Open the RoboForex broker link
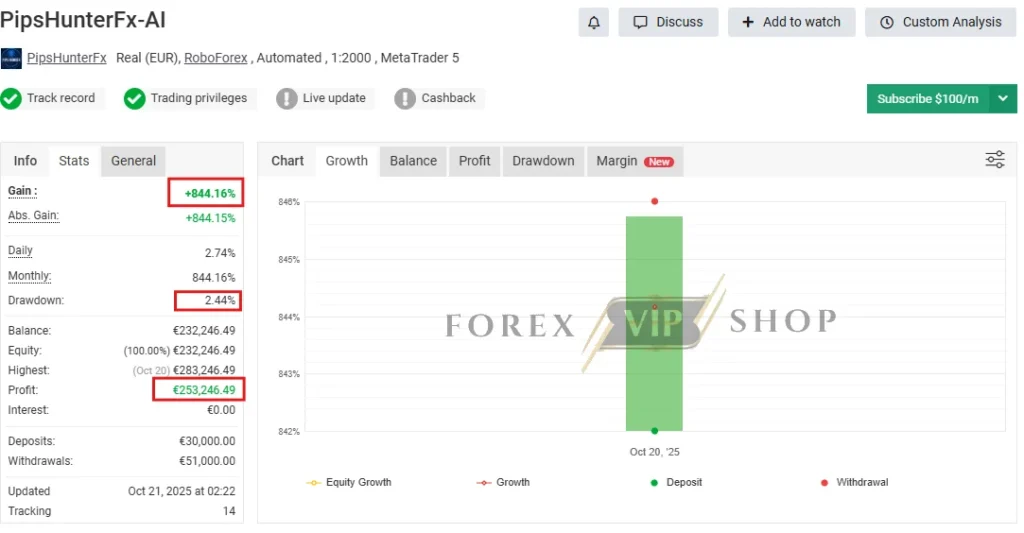This screenshot has width=1024, height=533. [216, 58]
